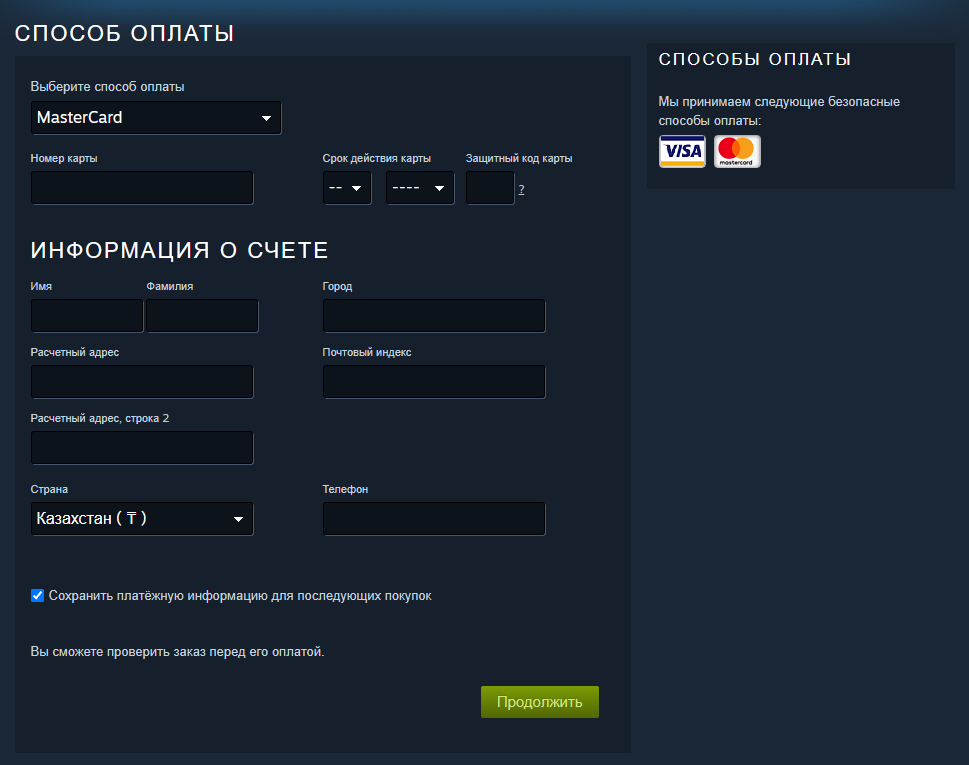
Task: Select Расчетный адрес строка 2 field
Action: click(142, 448)
